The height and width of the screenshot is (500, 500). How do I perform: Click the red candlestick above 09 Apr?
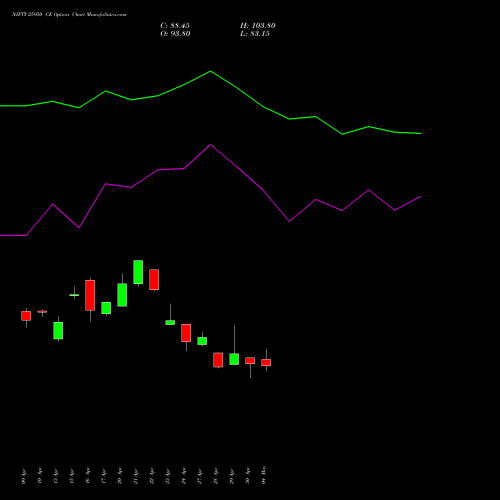coord(26,316)
